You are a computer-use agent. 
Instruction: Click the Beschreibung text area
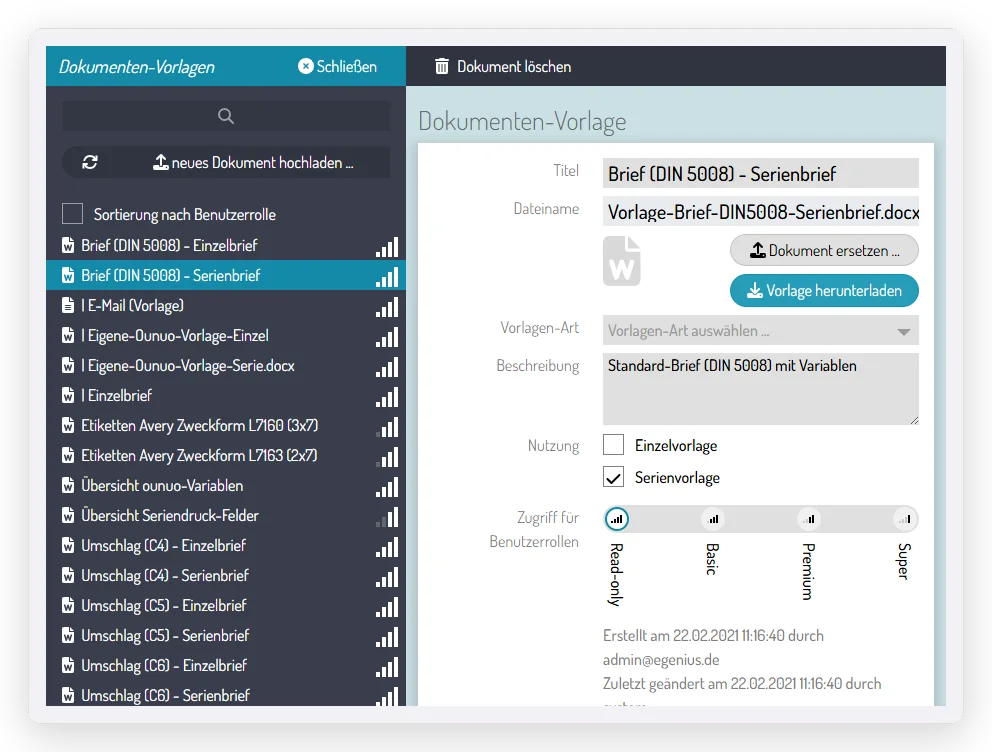pyautogui.click(x=760, y=389)
